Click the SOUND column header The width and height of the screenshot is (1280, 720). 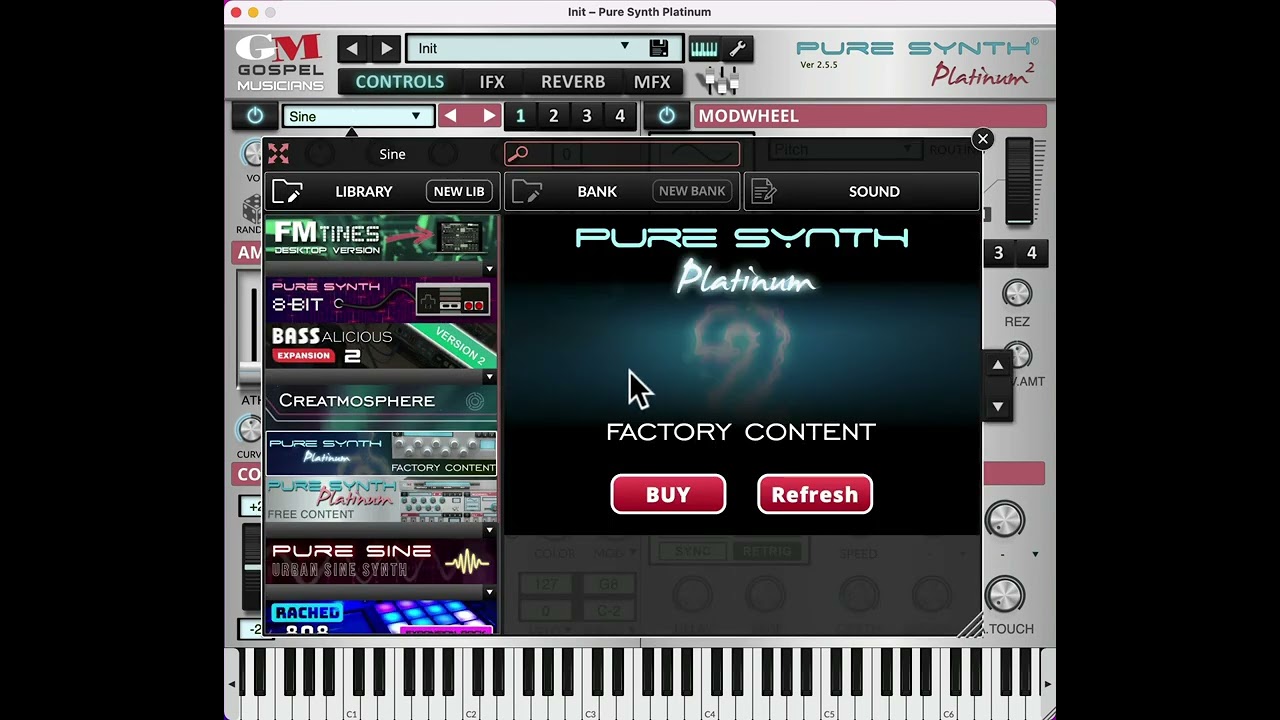point(874,191)
